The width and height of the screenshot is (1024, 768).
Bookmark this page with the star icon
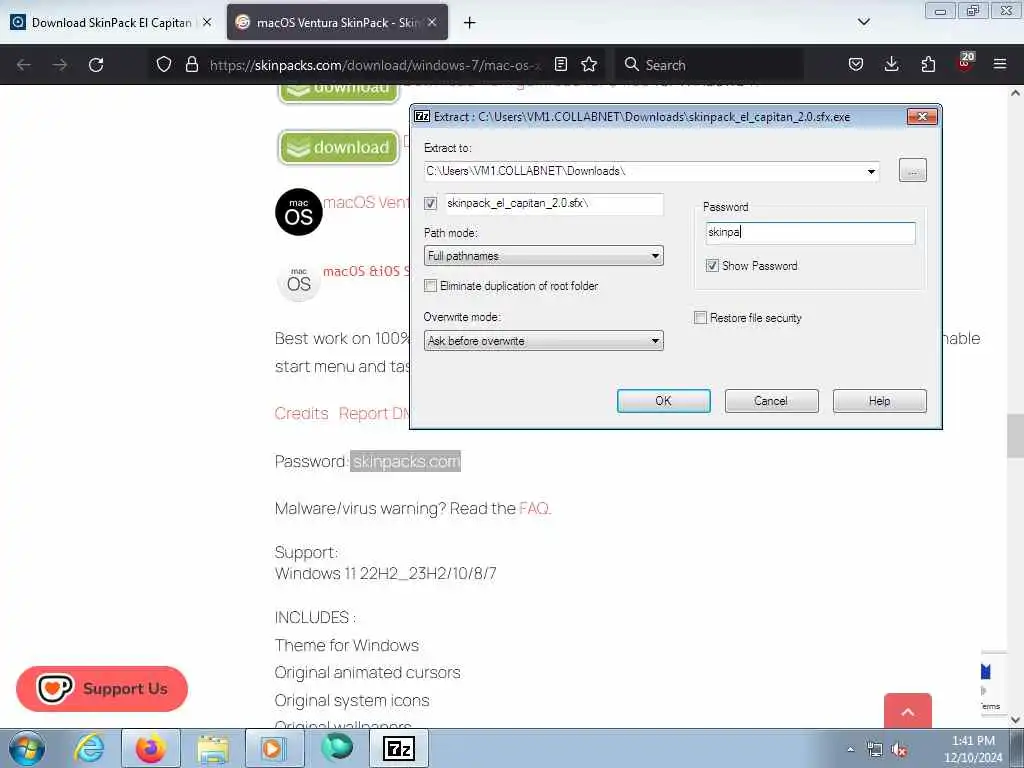(x=589, y=64)
